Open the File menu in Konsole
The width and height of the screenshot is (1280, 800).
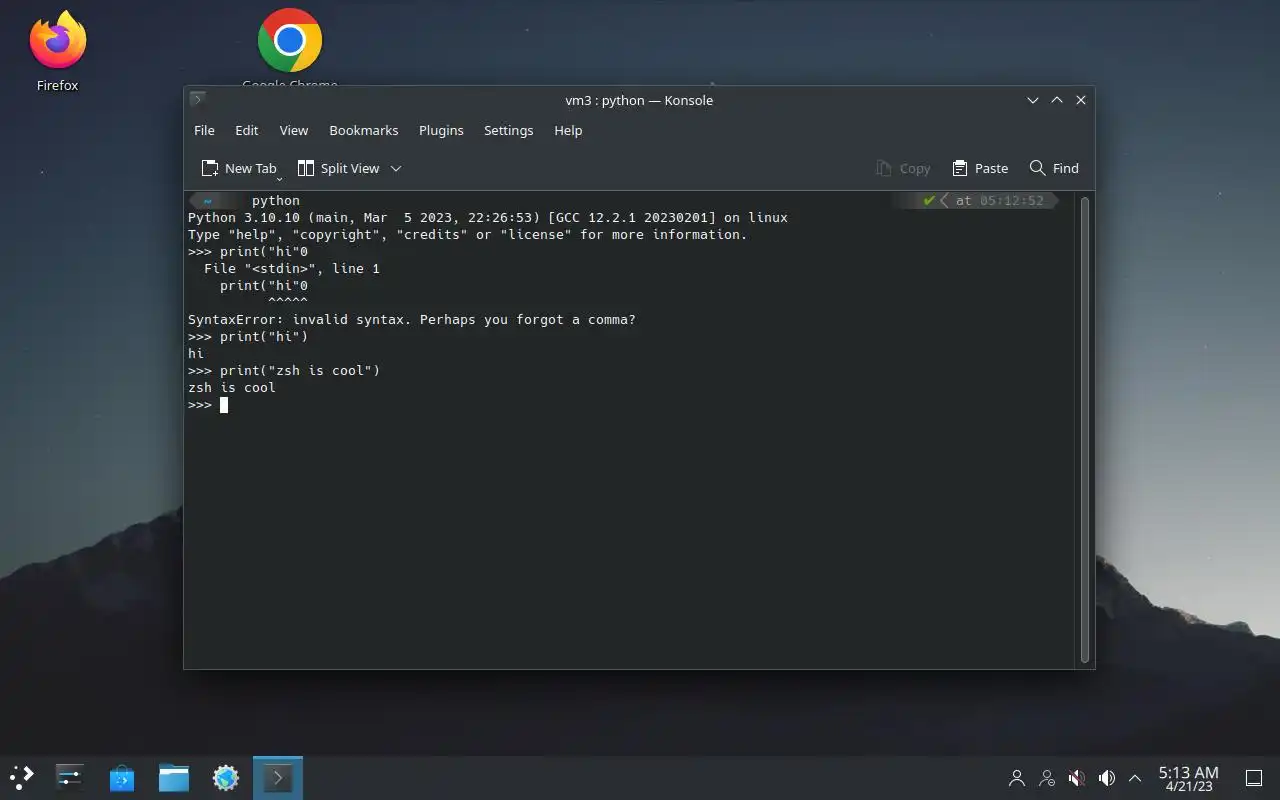pyautogui.click(x=204, y=130)
